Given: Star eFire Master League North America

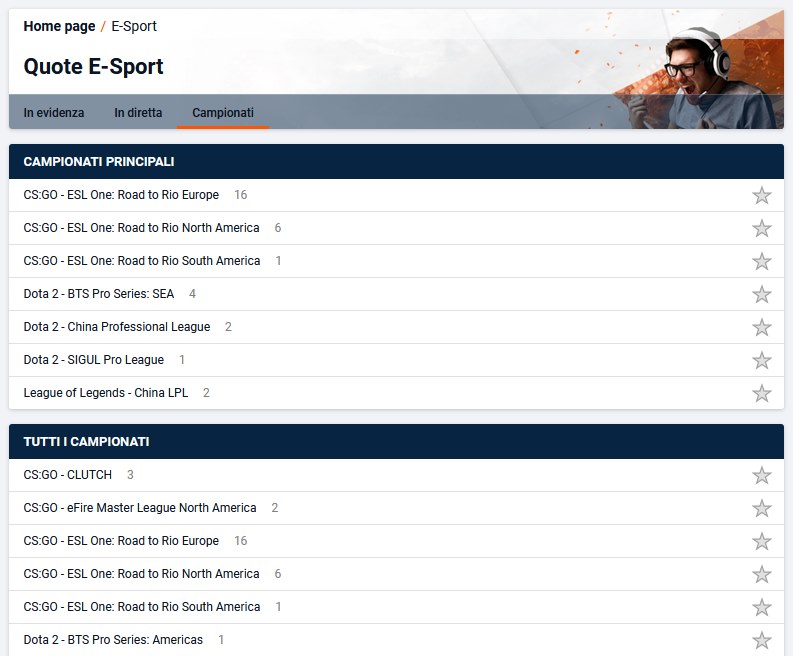Looking at the screenshot, I should tap(761, 508).
